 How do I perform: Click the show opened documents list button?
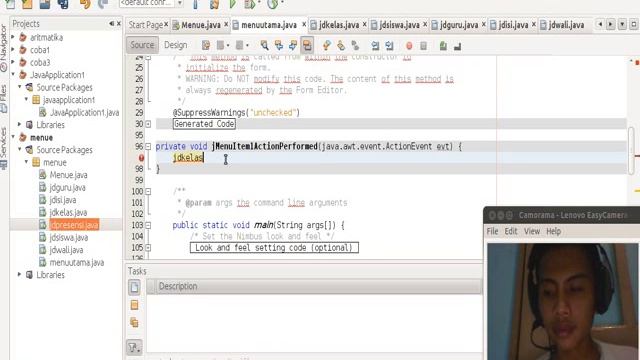click(622, 24)
